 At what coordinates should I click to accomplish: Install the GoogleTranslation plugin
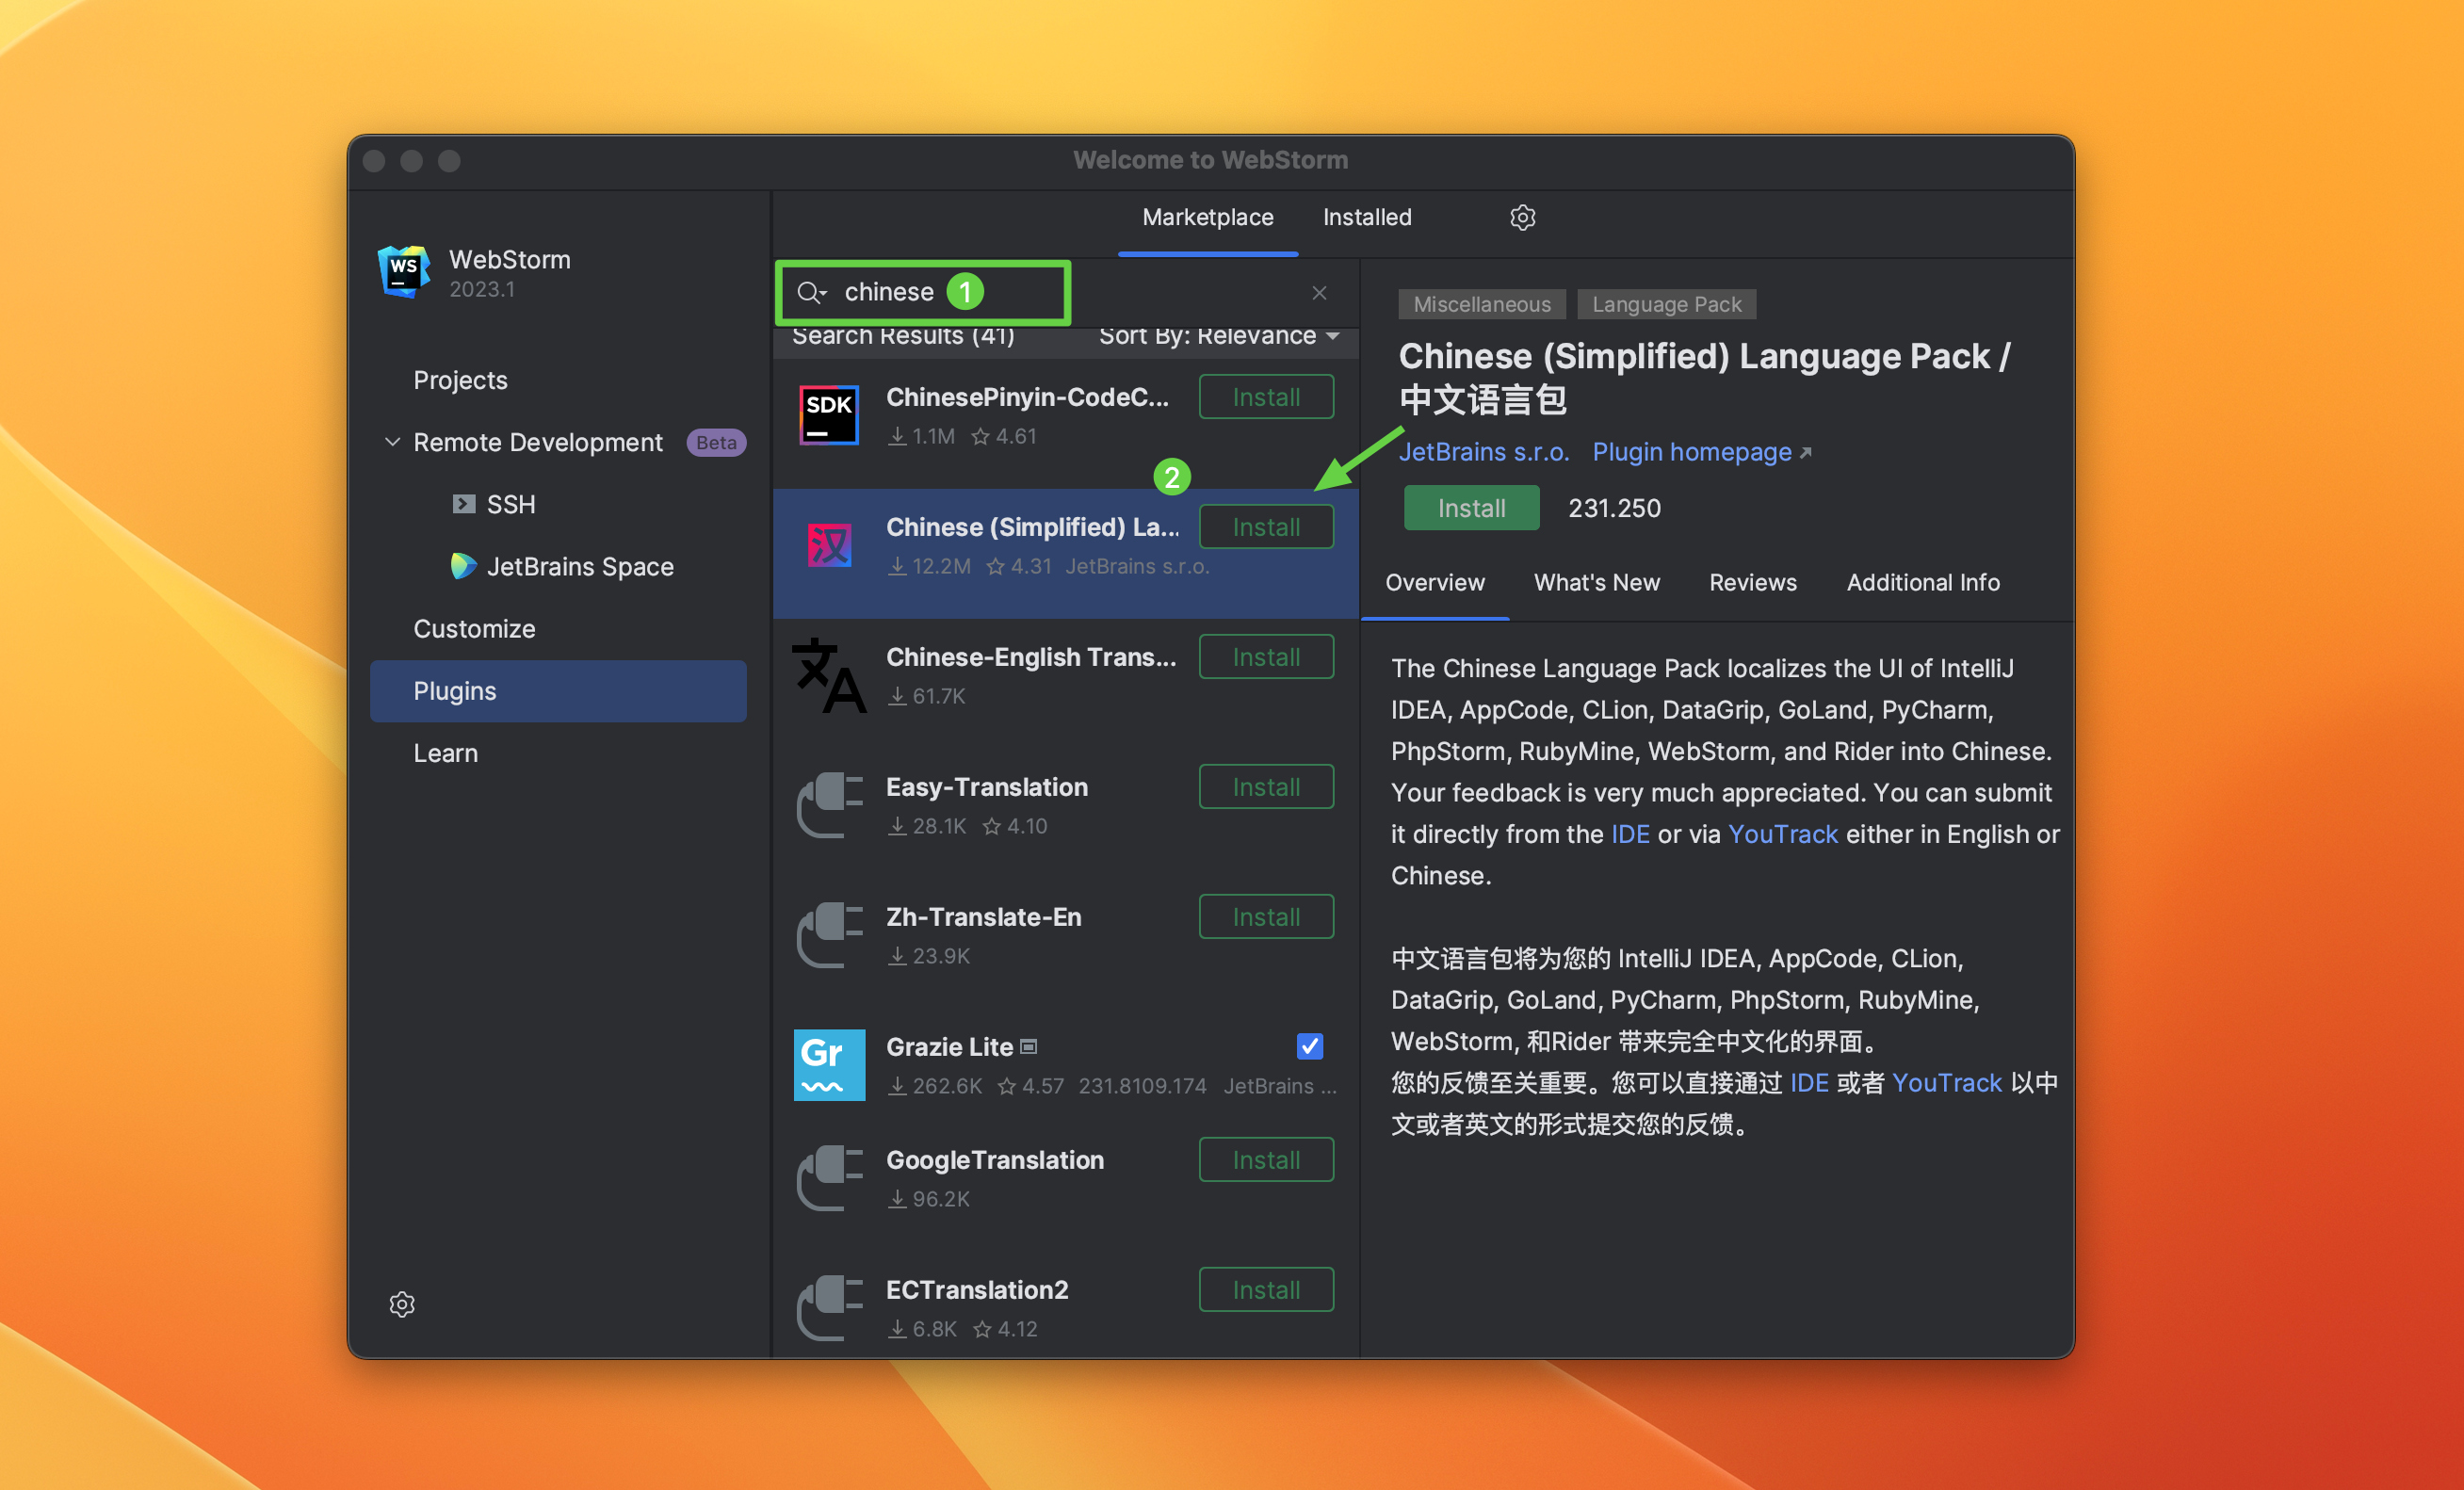point(1266,1160)
